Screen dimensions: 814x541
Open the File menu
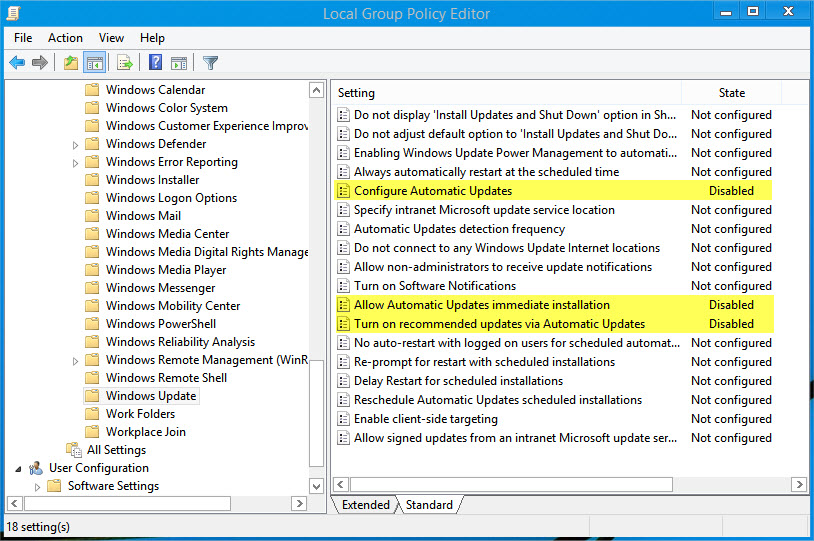23,38
